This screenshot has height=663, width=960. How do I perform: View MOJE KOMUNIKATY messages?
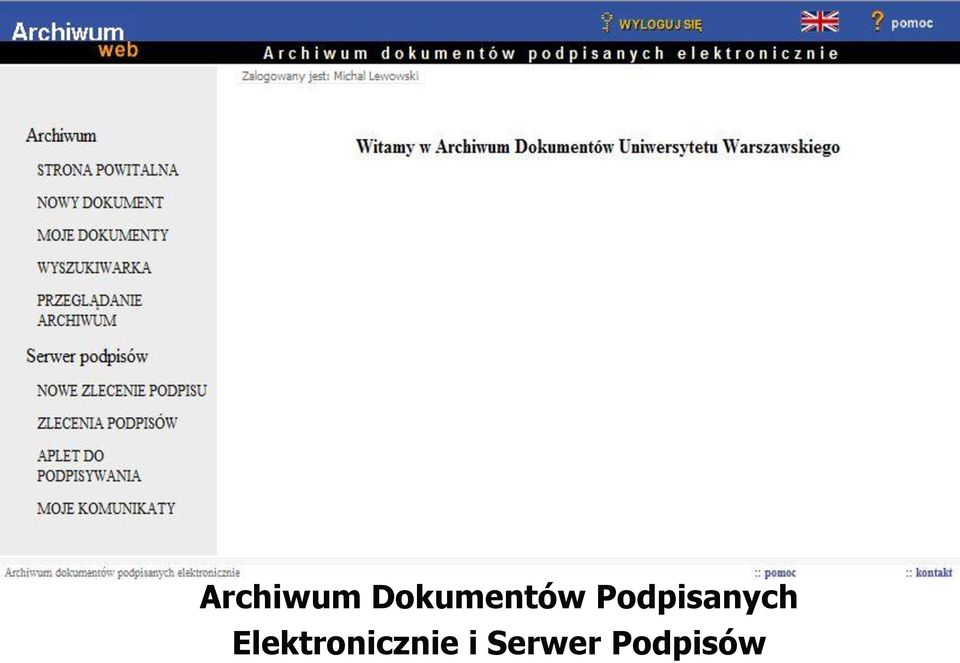106,508
